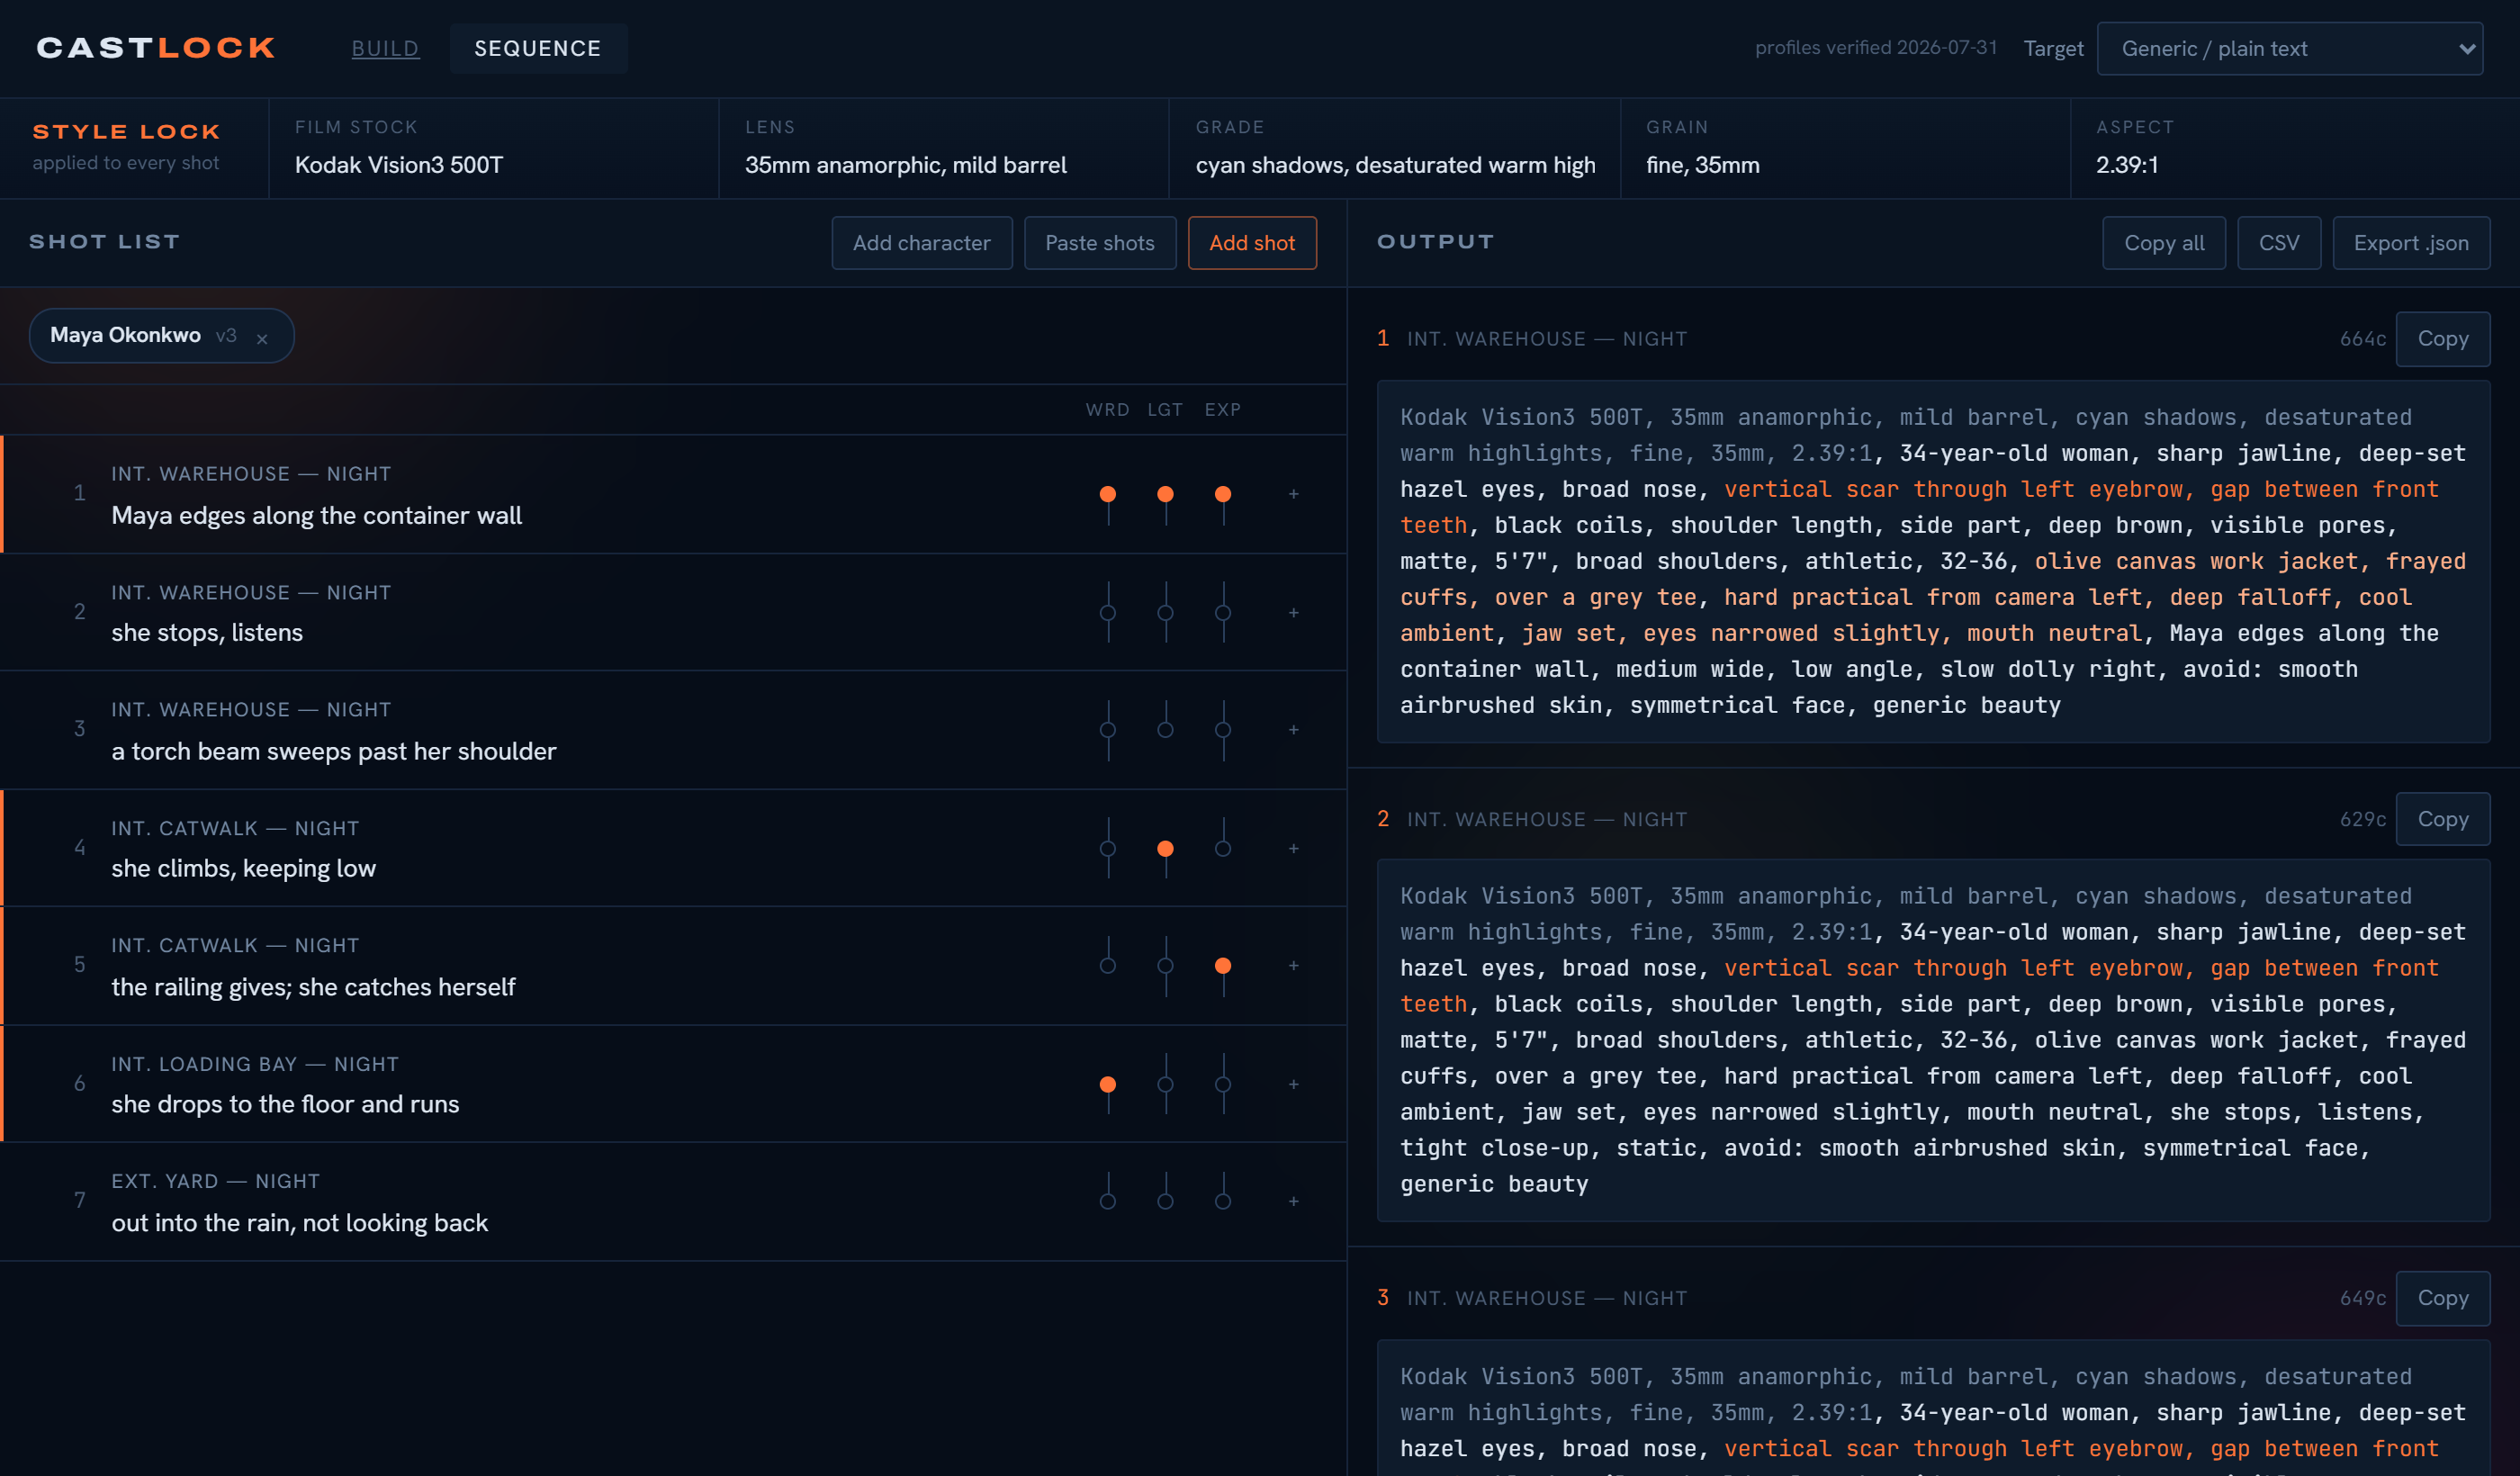The width and height of the screenshot is (2520, 1476).
Task: Enable EXP override on shot 4 catwalk
Action: (1223, 848)
